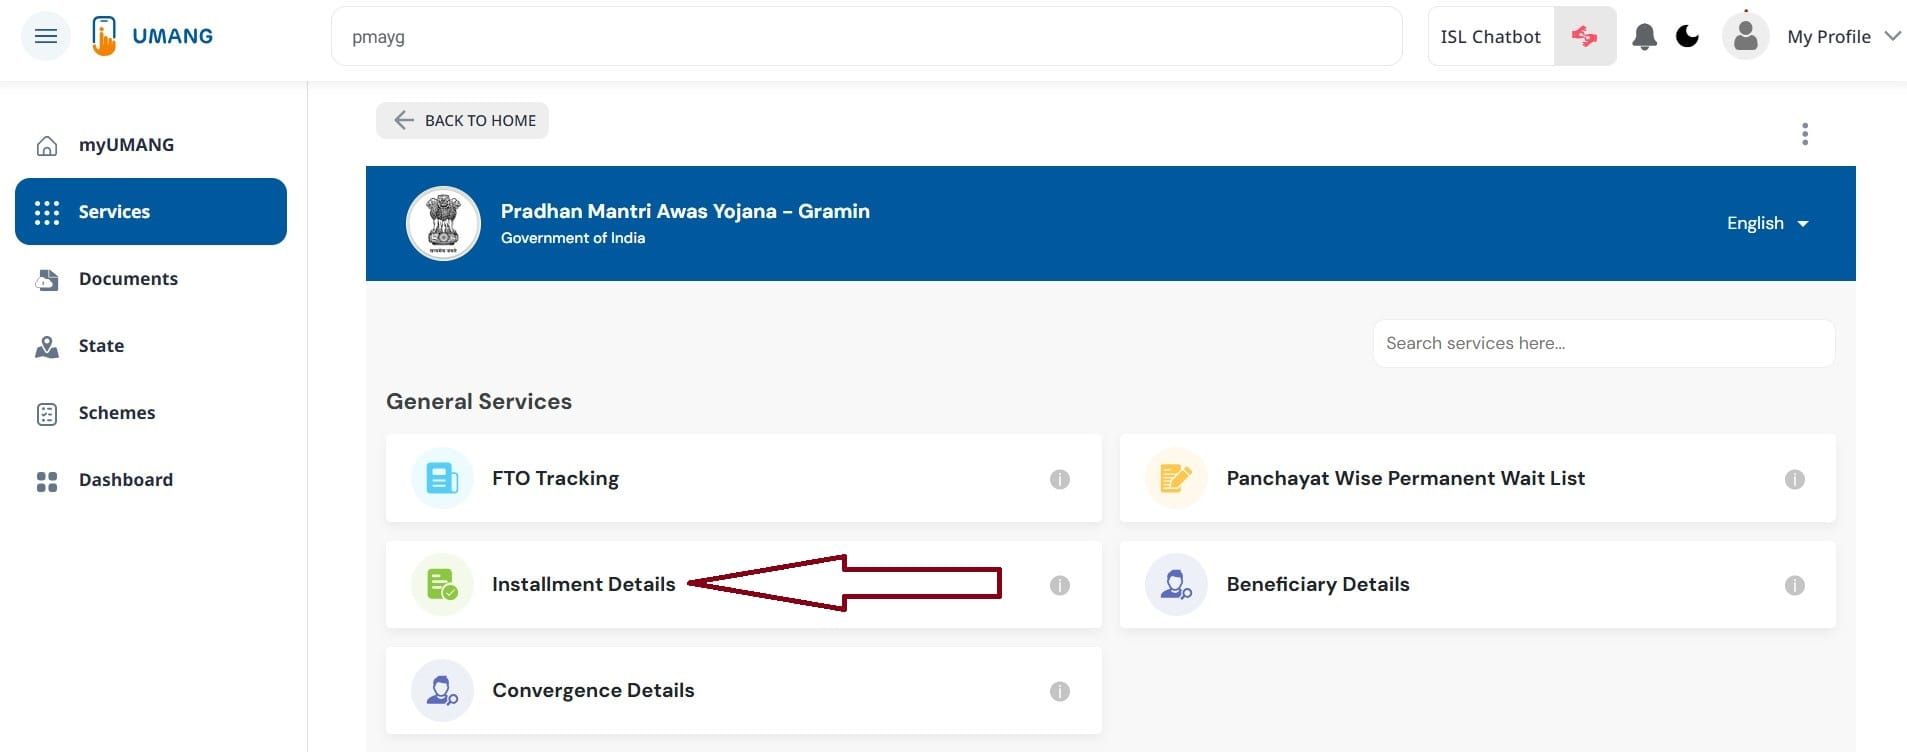Show info for Panchayat Wait List
The image size is (1907, 752).
coord(1795,479)
